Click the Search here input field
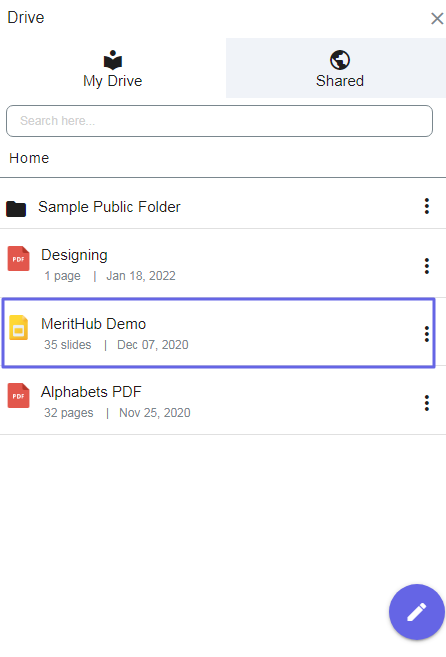 click(x=219, y=121)
